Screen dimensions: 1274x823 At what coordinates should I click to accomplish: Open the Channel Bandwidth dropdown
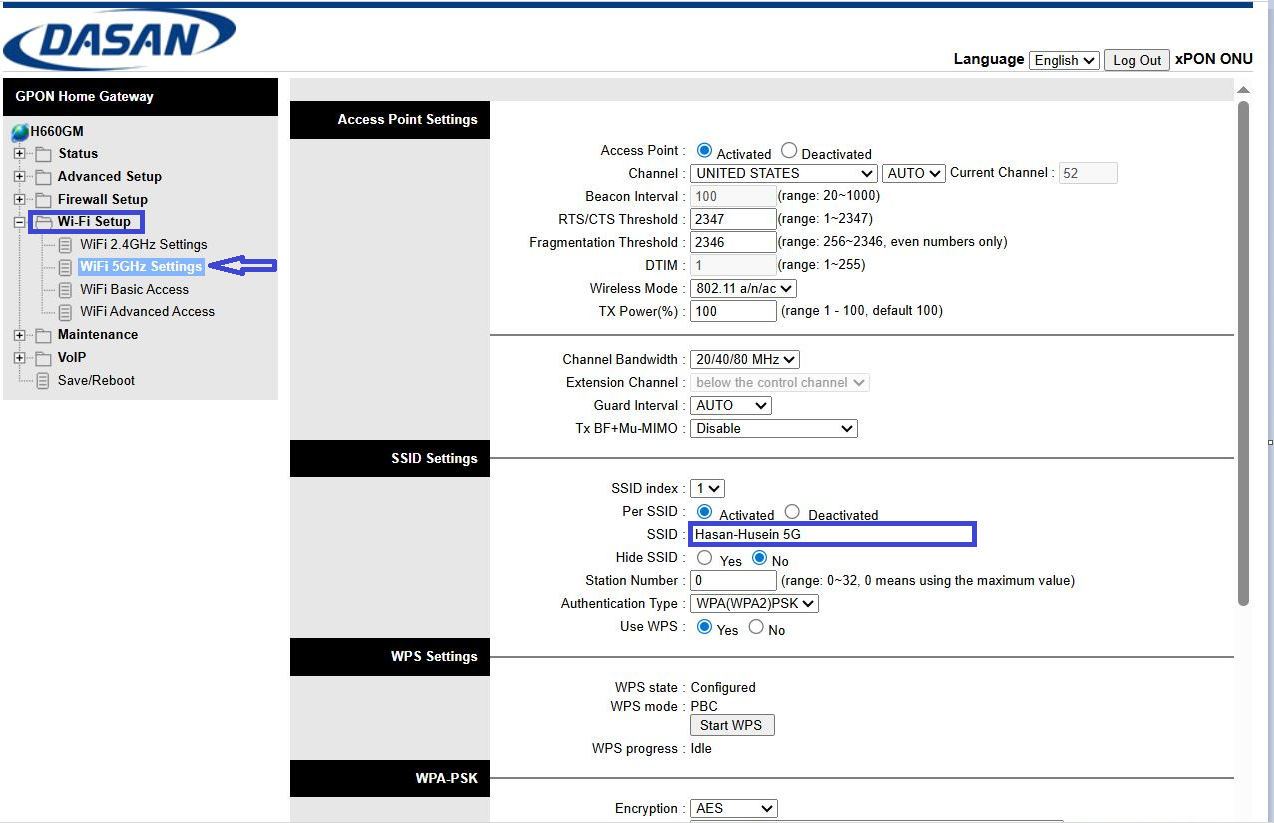(745, 359)
